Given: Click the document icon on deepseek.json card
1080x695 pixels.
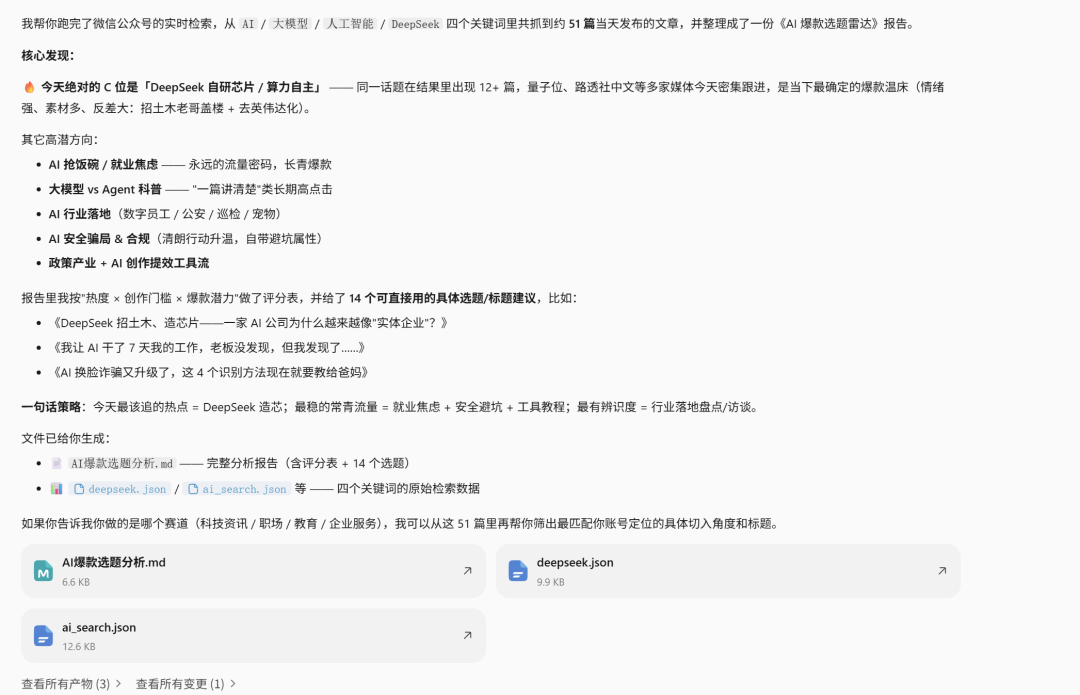Looking at the screenshot, I should point(517,570).
